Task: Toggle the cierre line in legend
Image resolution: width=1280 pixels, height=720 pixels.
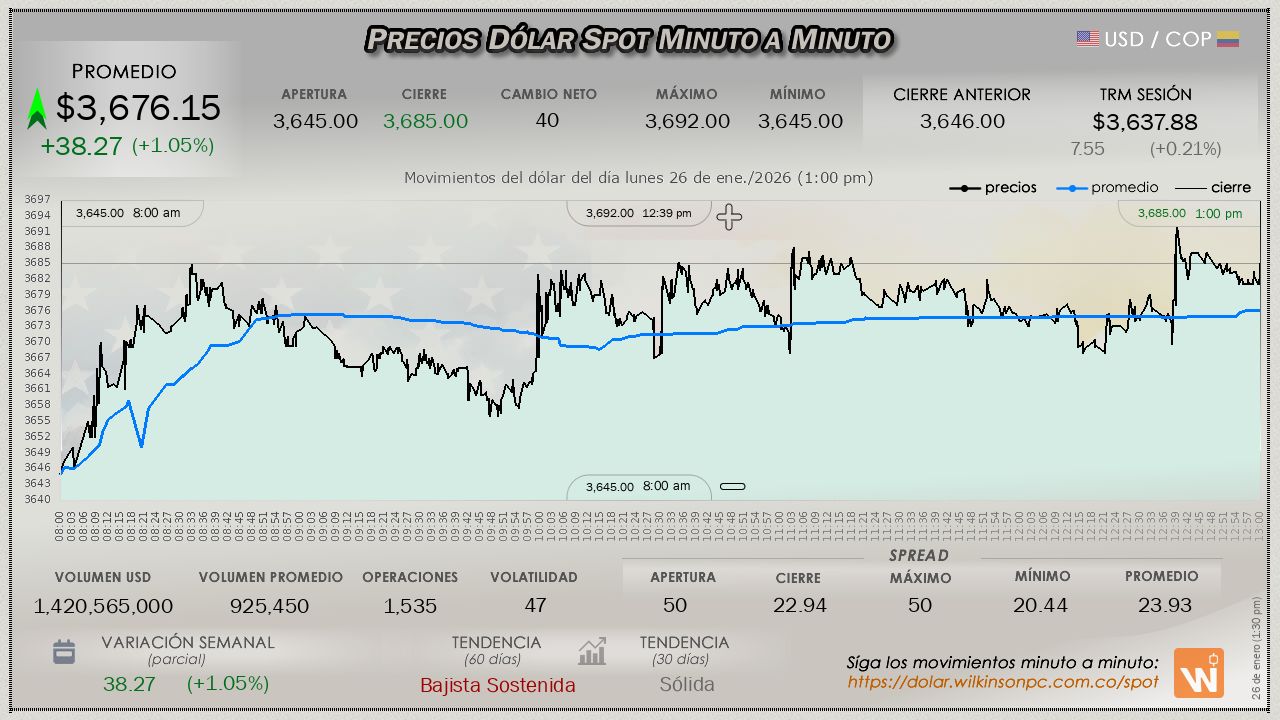Action: tap(1212, 188)
